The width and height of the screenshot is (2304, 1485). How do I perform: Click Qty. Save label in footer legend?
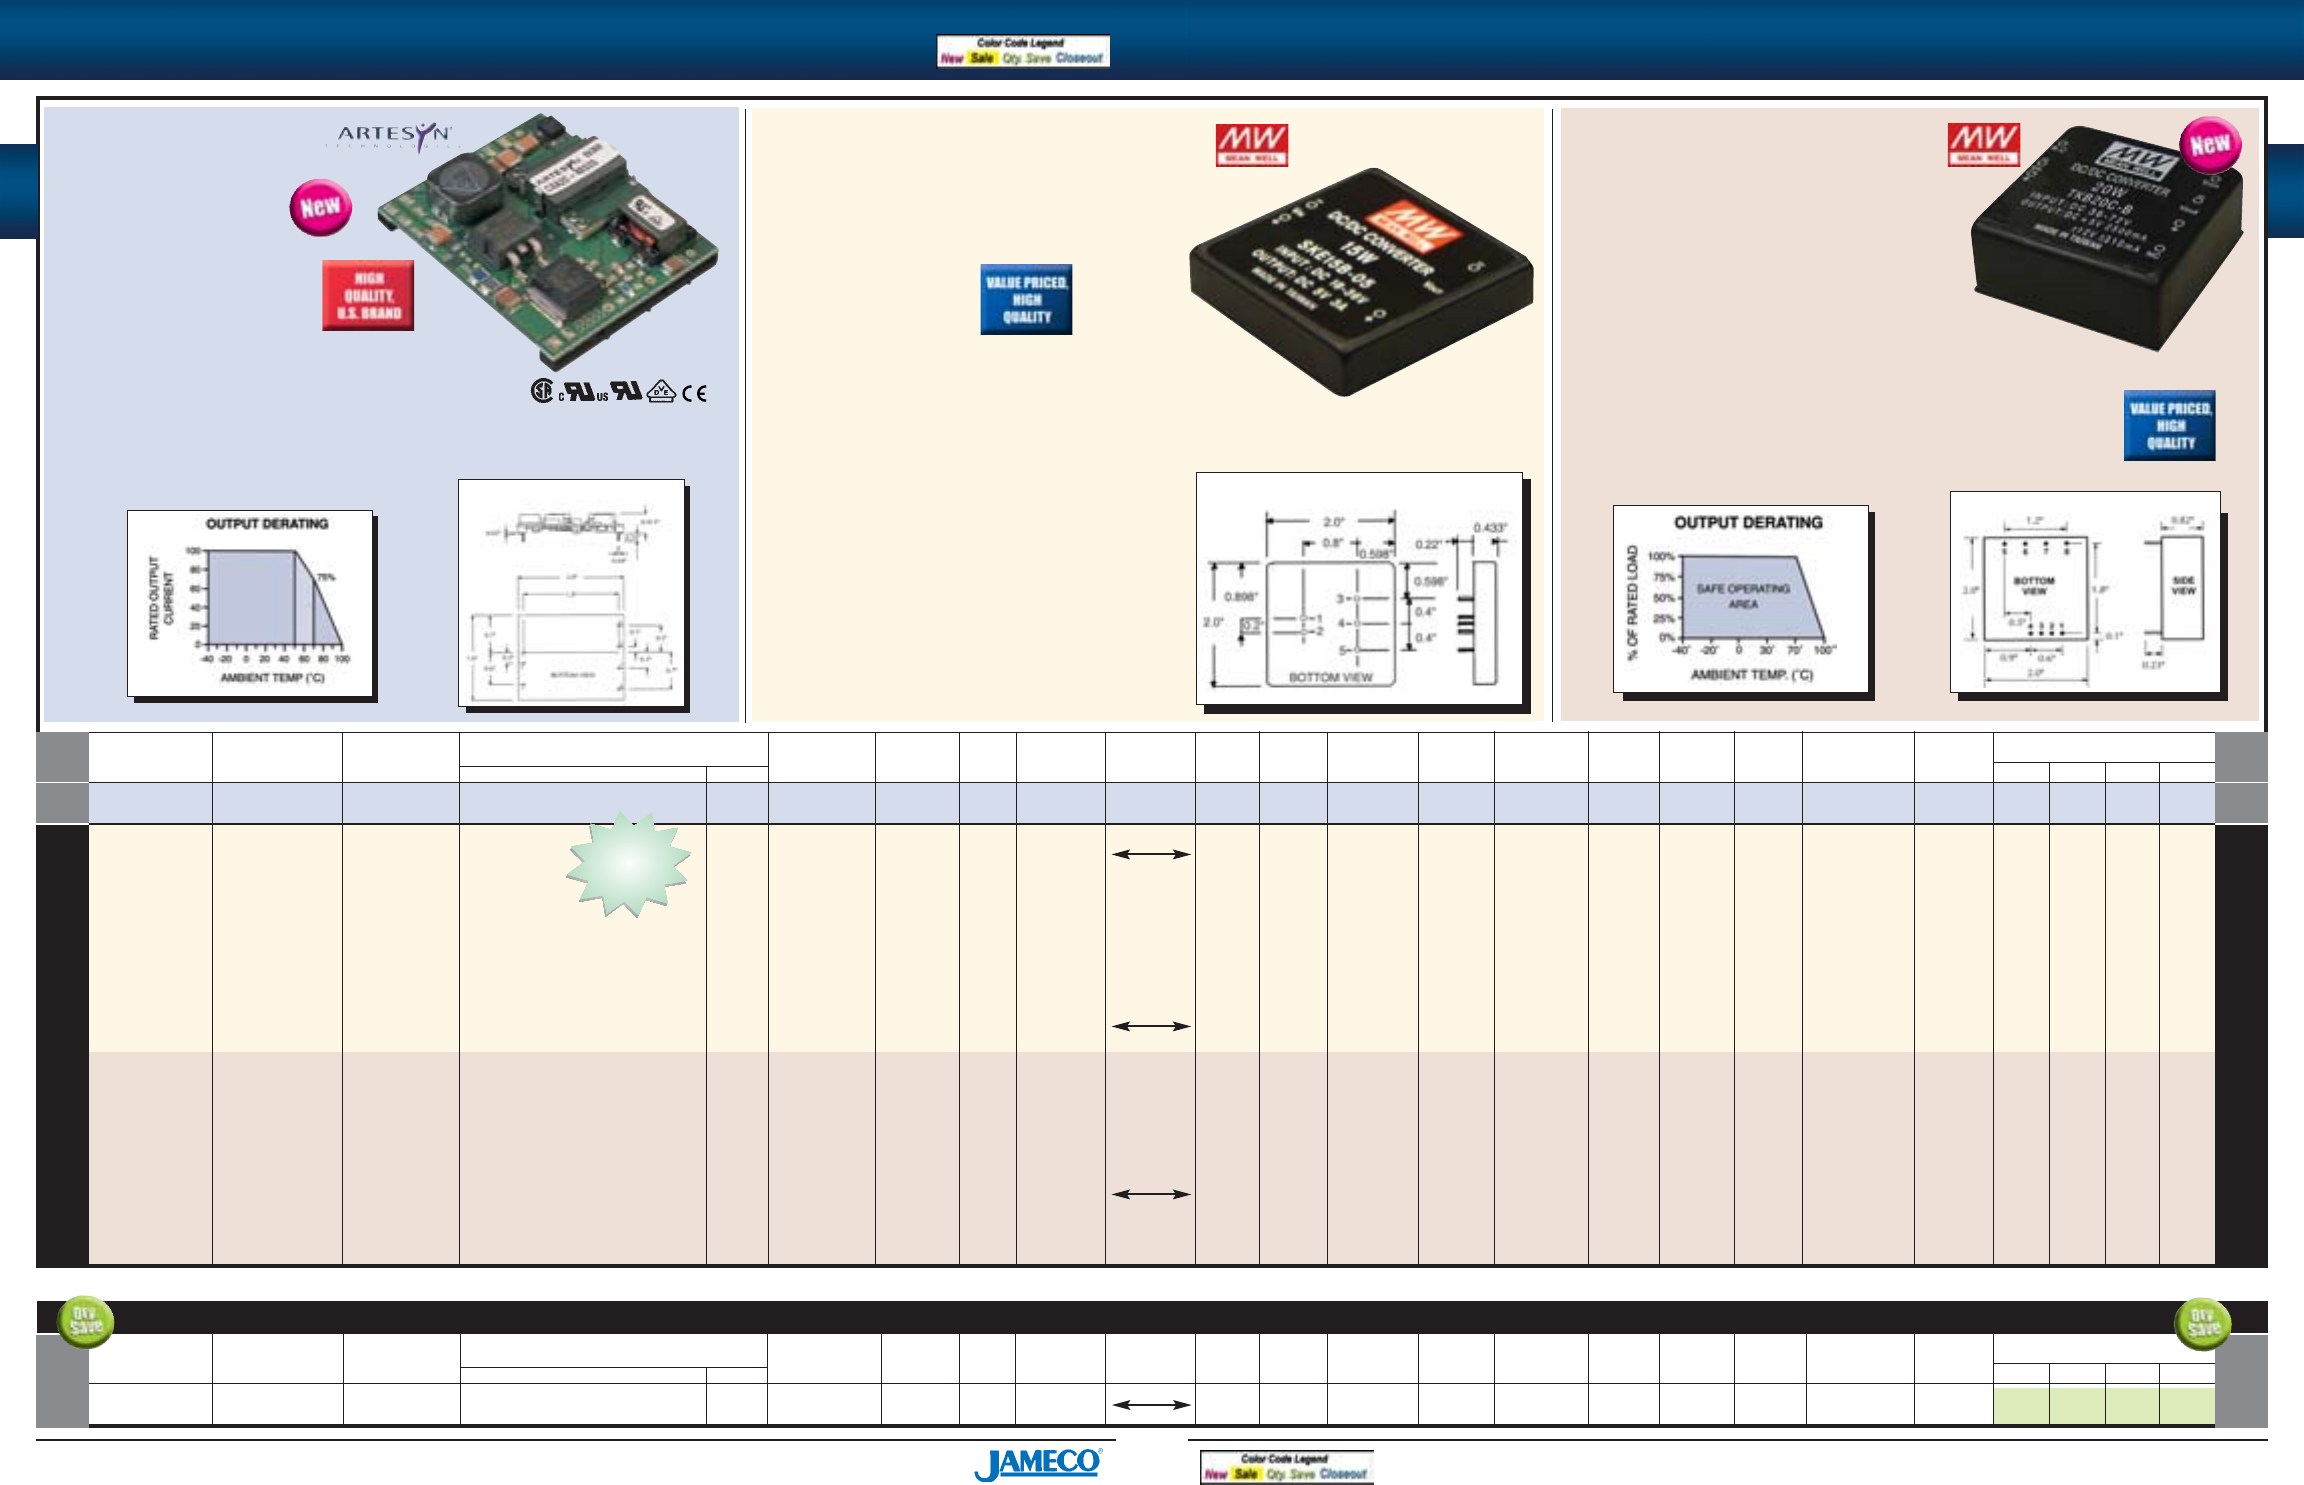tap(1291, 1474)
